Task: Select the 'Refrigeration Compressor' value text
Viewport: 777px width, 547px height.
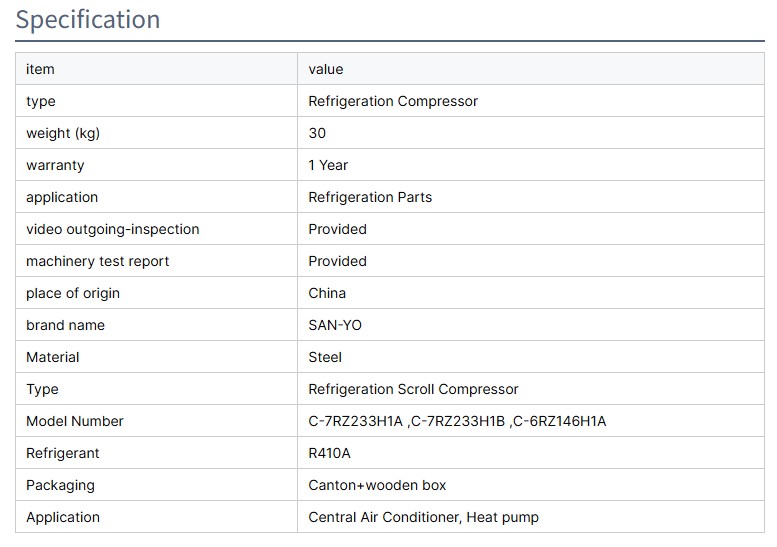Action: (393, 101)
